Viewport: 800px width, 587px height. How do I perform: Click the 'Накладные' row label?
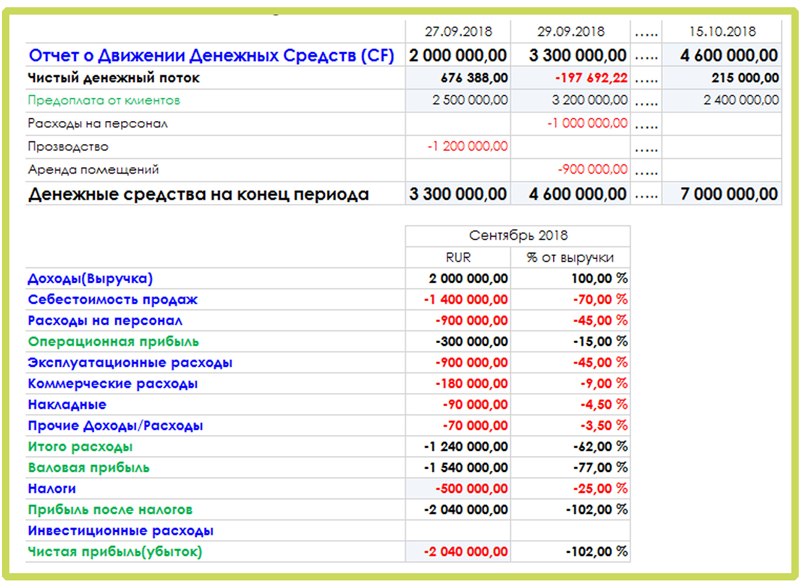(67, 405)
